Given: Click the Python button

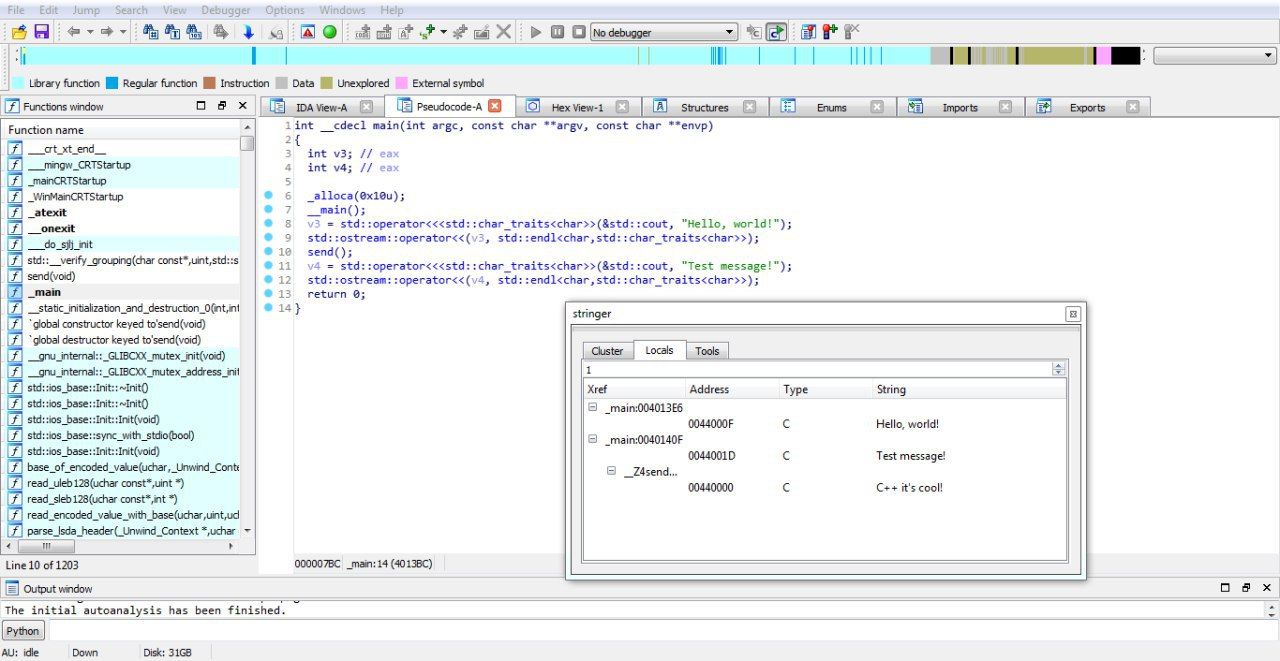Looking at the screenshot, I should (22, 631).
